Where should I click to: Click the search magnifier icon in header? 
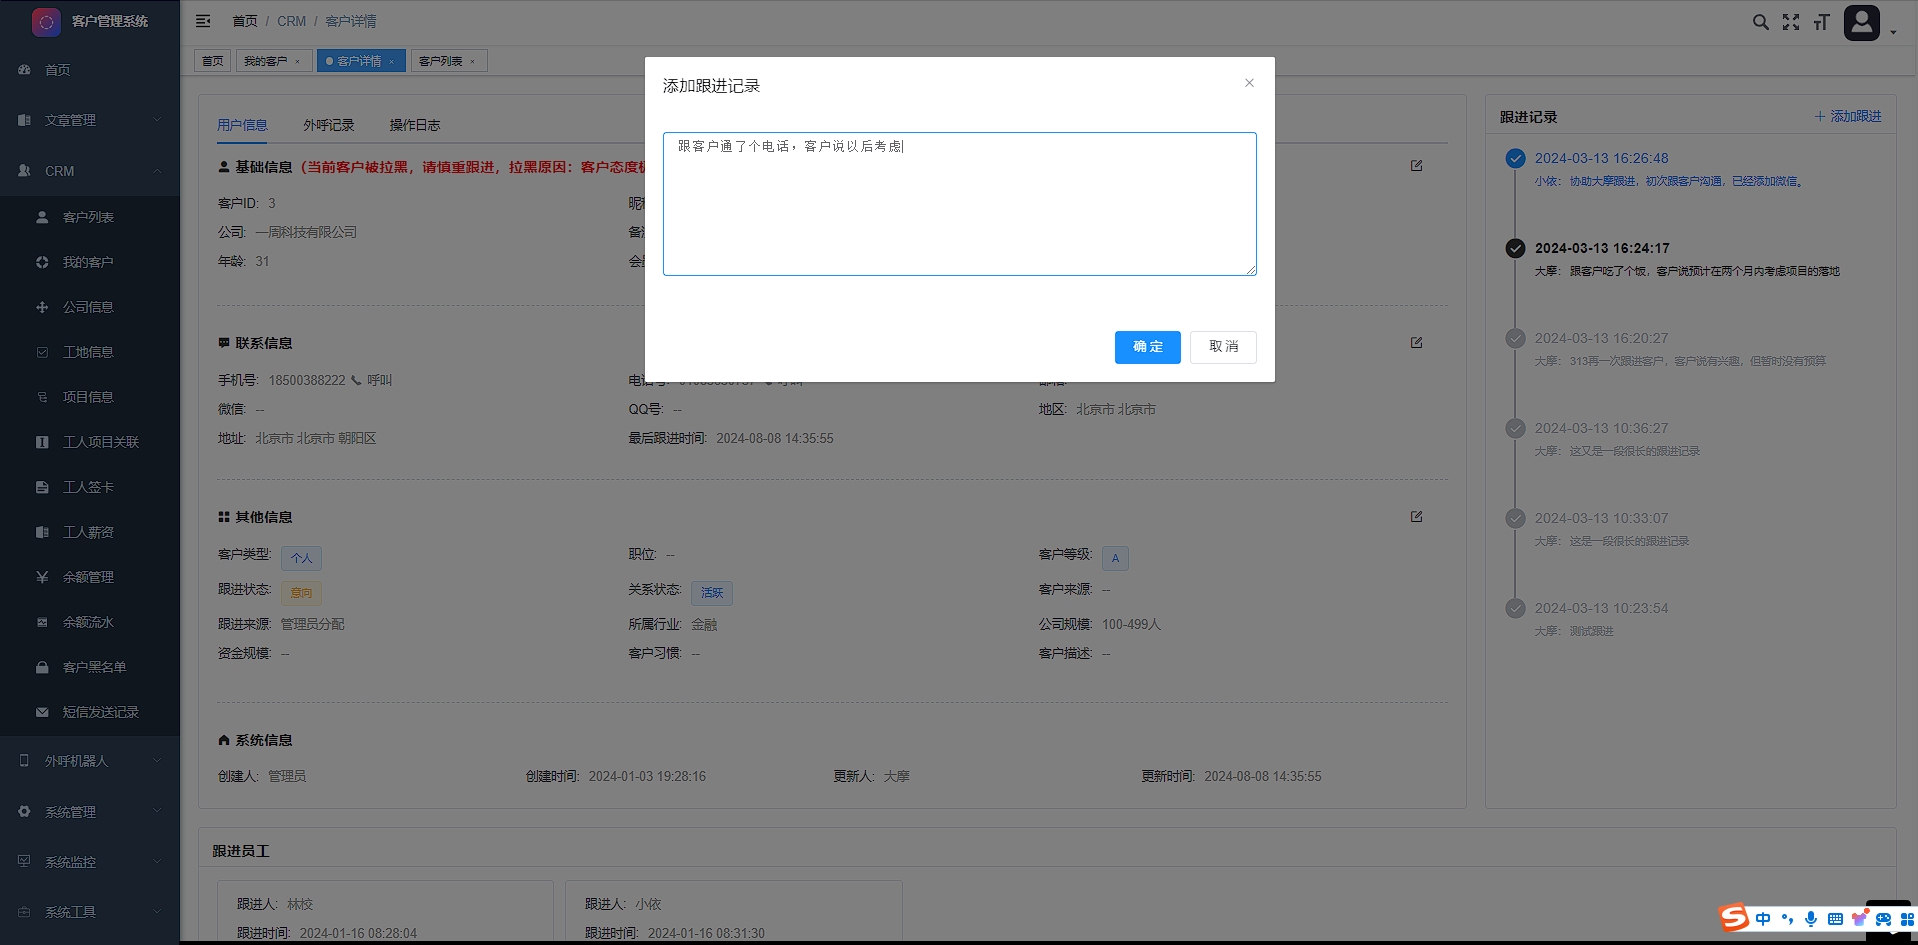point(1760,22)
